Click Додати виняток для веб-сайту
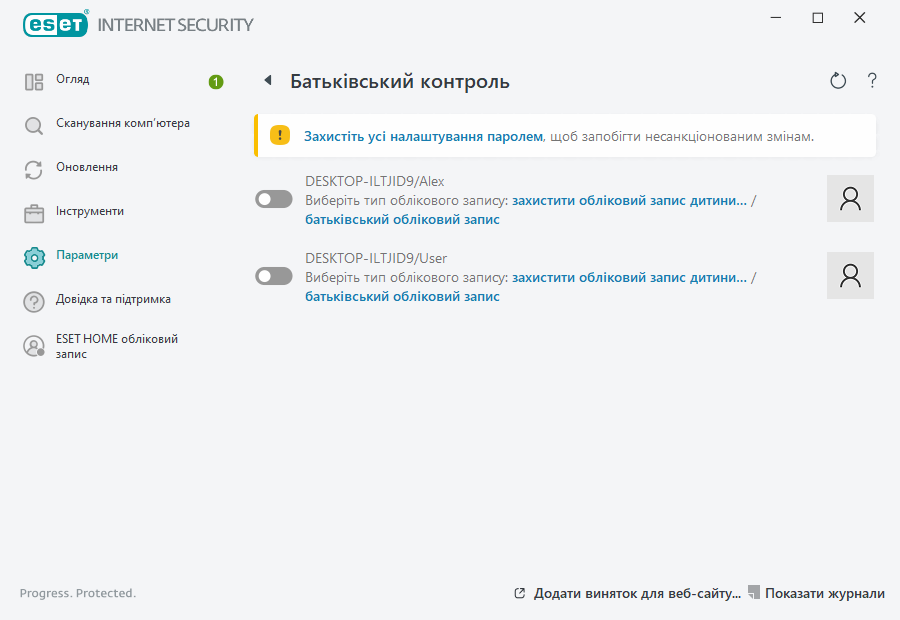900x620 pixels. coord(636,593)
